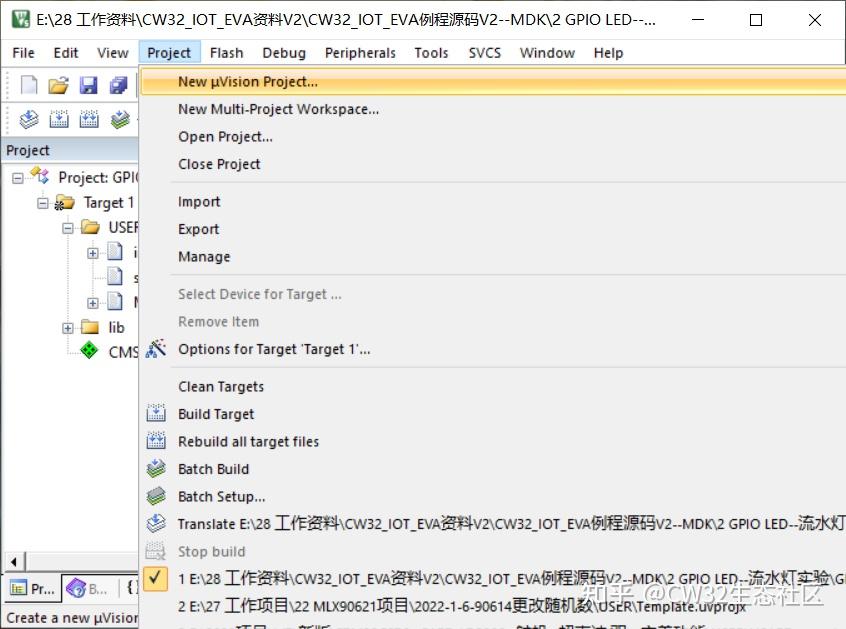Viewport: 846px width, 629px height.
Task: Click the Open file folder icon
Action: (x=58, y=85)
